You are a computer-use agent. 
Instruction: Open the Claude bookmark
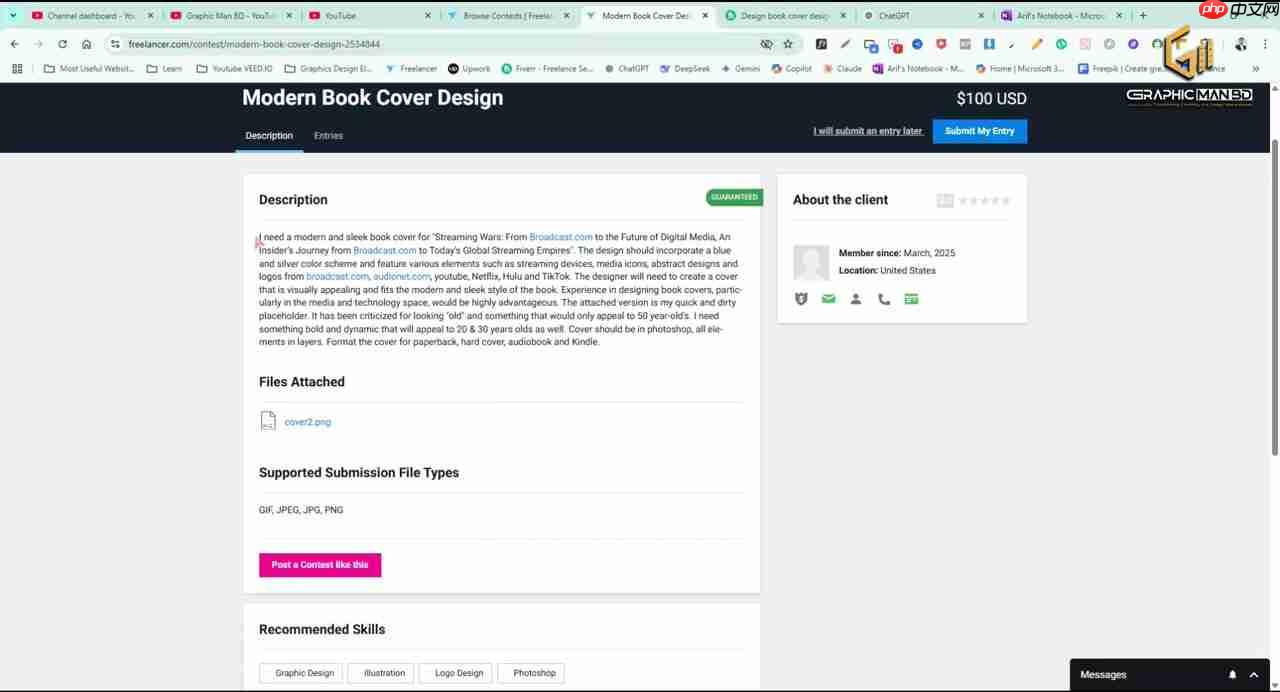point(842,69)
